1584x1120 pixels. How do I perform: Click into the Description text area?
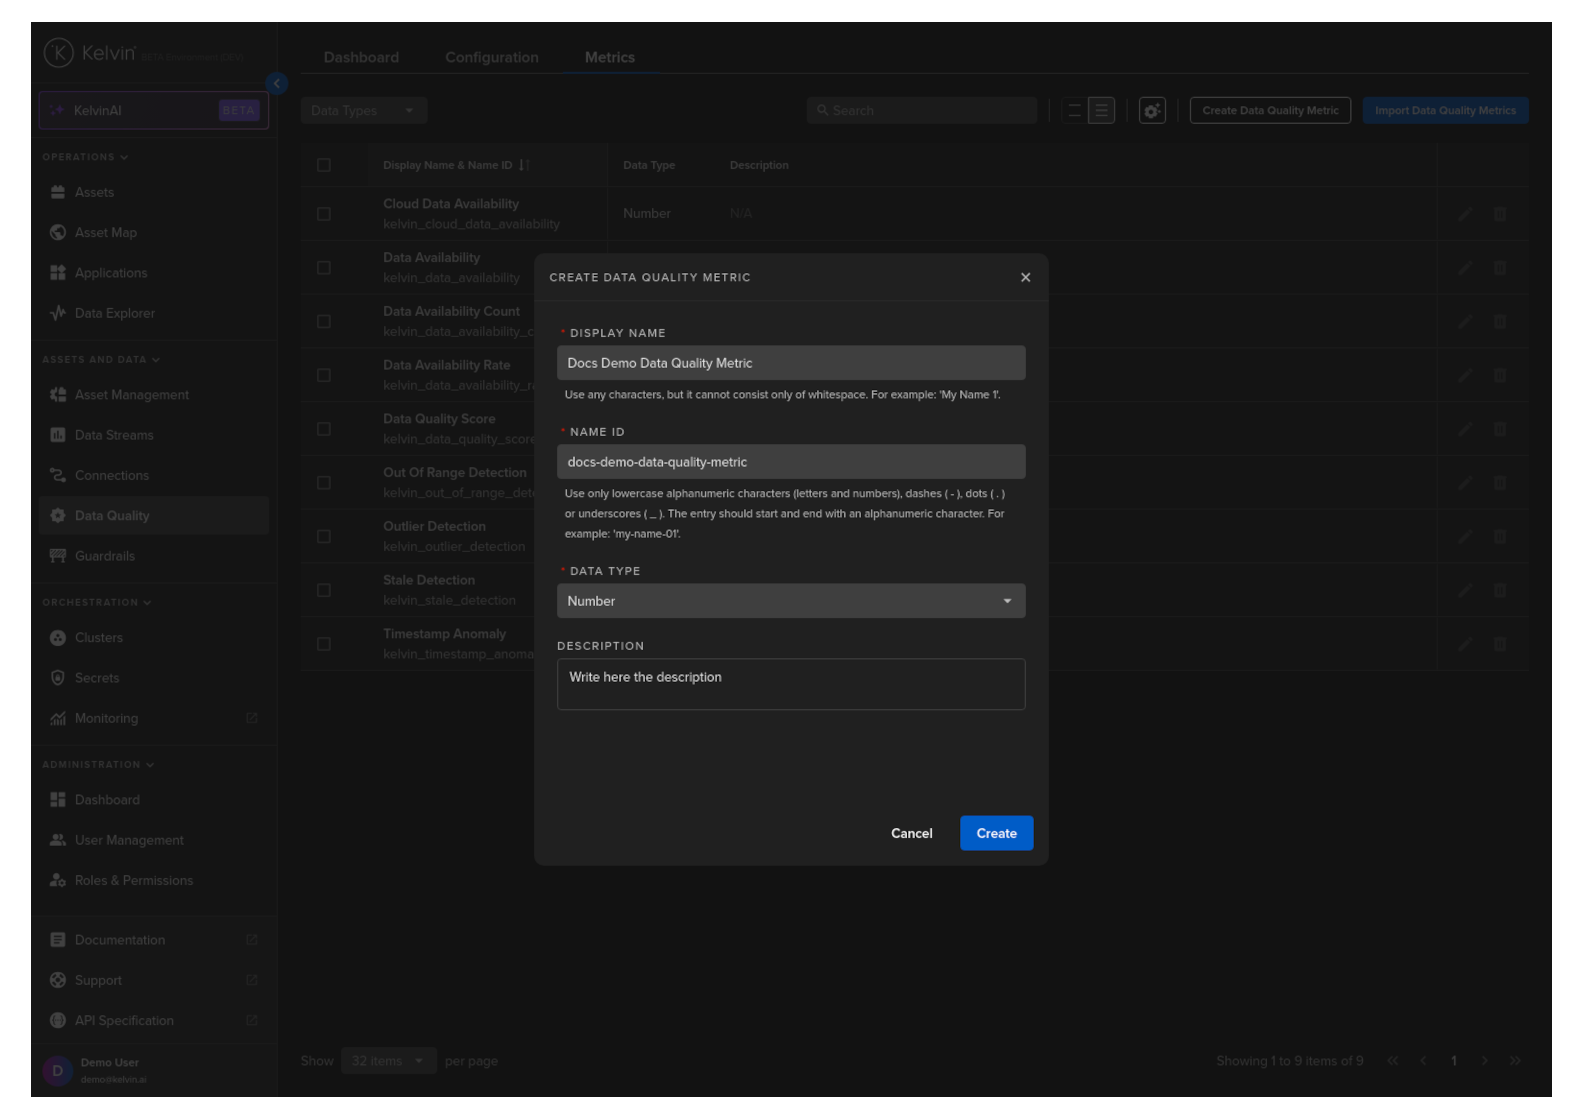coord(790,684)
